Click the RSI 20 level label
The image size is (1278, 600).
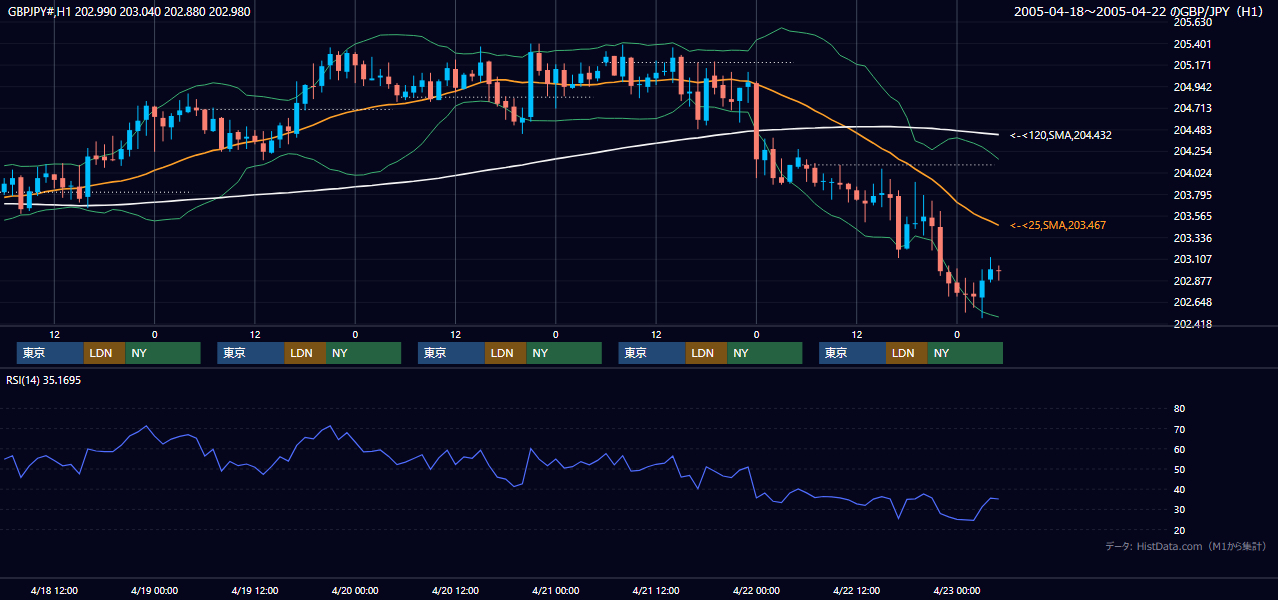tap(1179, 530)
